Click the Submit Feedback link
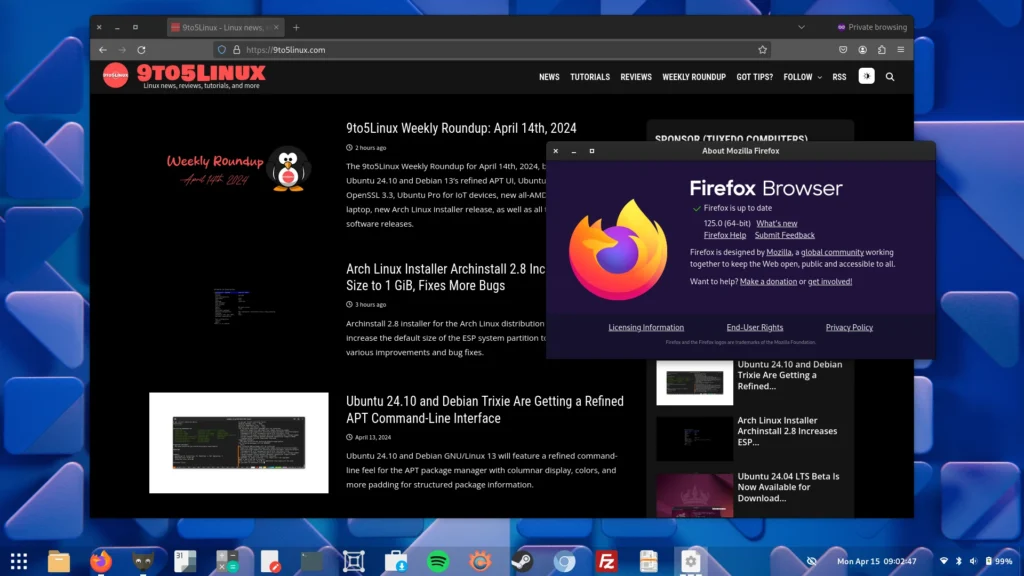Screen dimensions: 1024x576 click(x=784, y=235)
